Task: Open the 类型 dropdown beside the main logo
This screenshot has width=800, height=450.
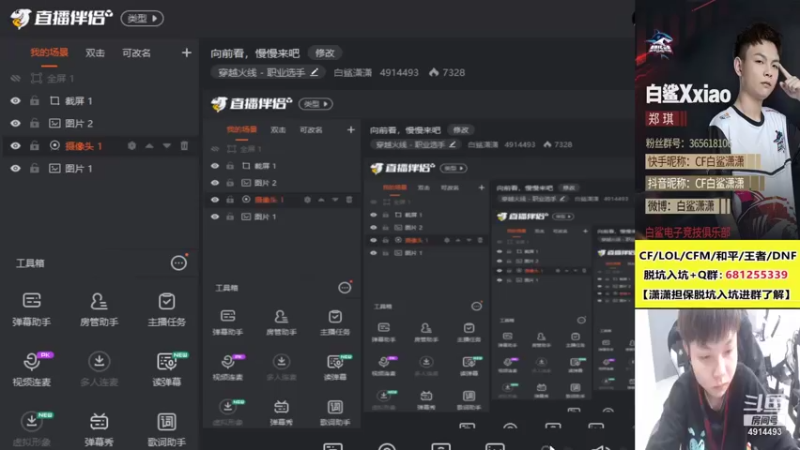Action: coord(142,19)
